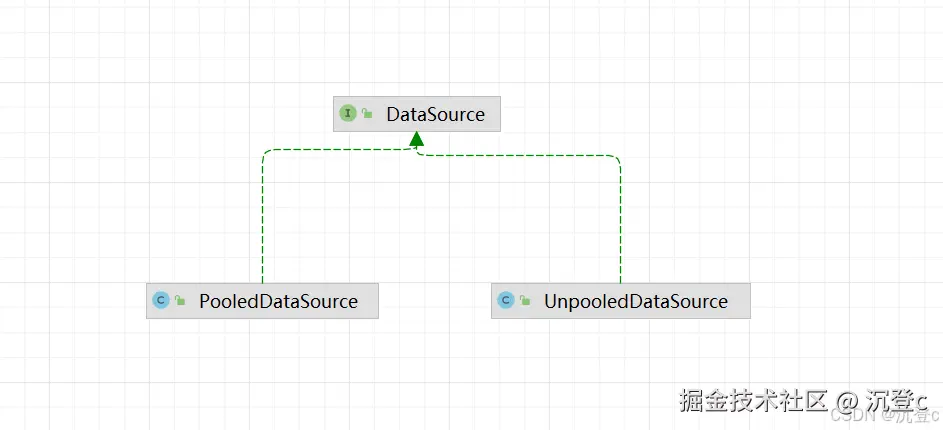Image resolution: width=943 pixels, height=430 pixels.
Task: Click the blue class icon on PooledDataSource
Action: click(161, 300)
